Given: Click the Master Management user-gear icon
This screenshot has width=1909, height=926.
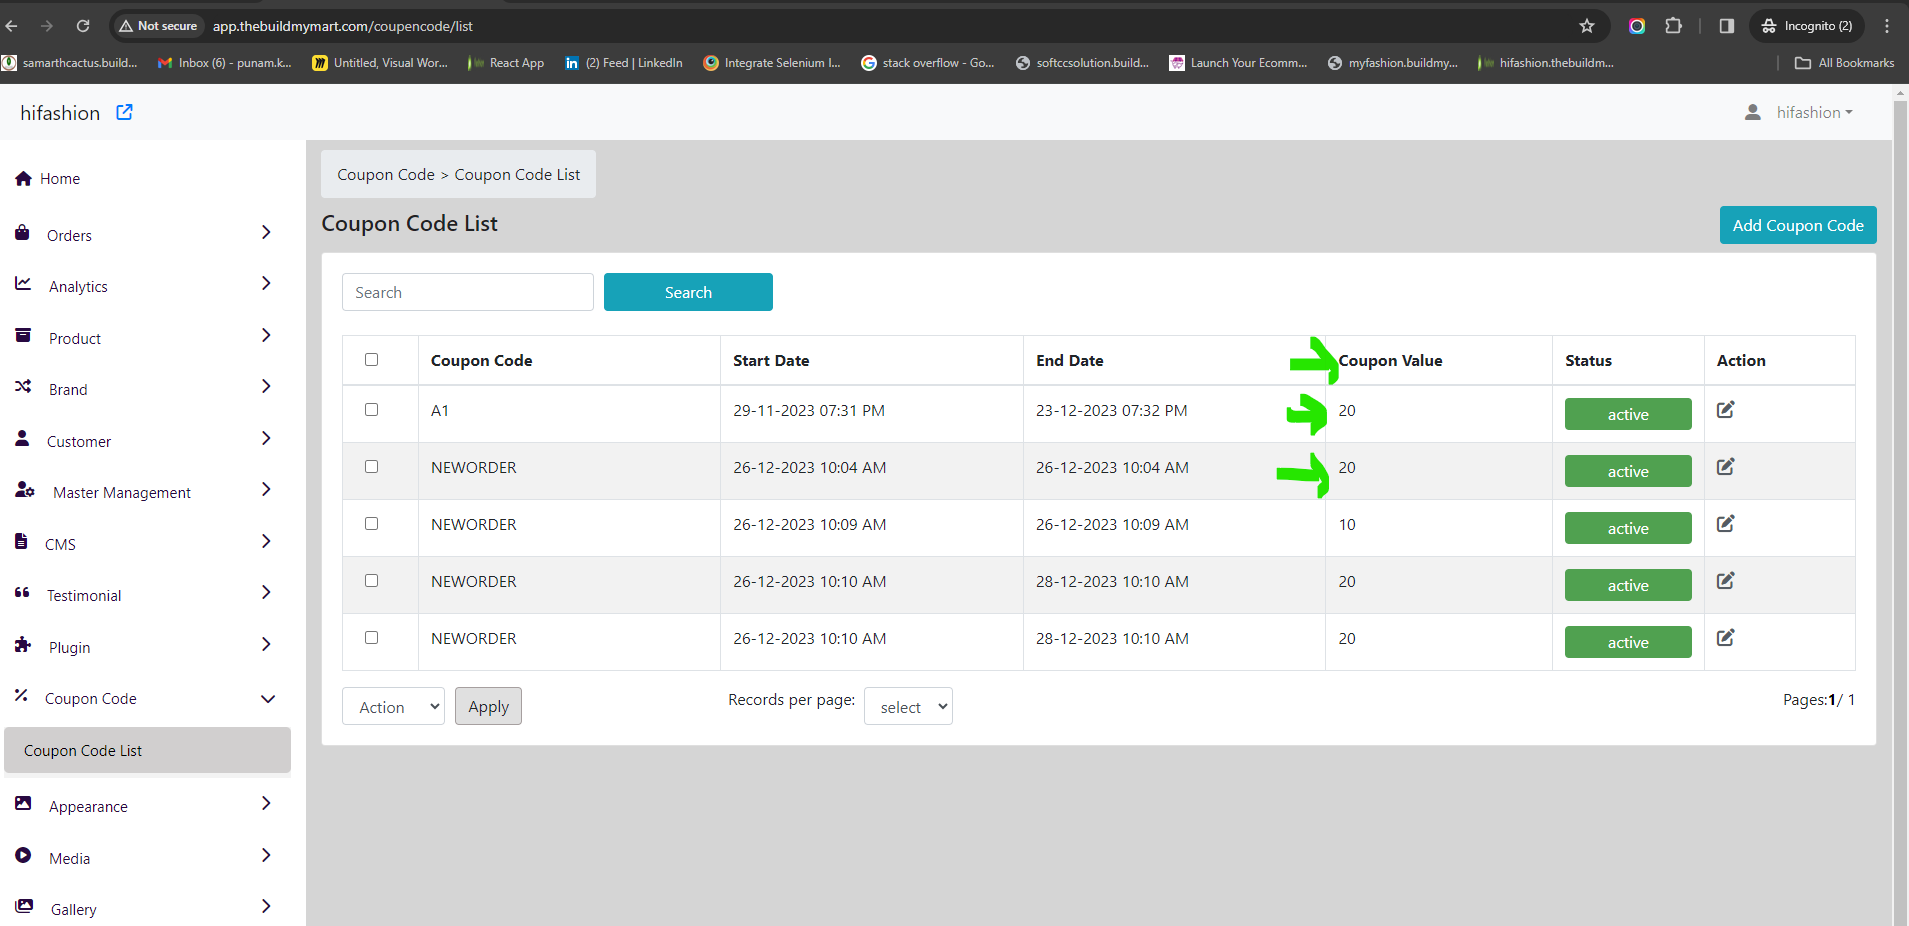Looking at the screenshot, I should point(25,490).
